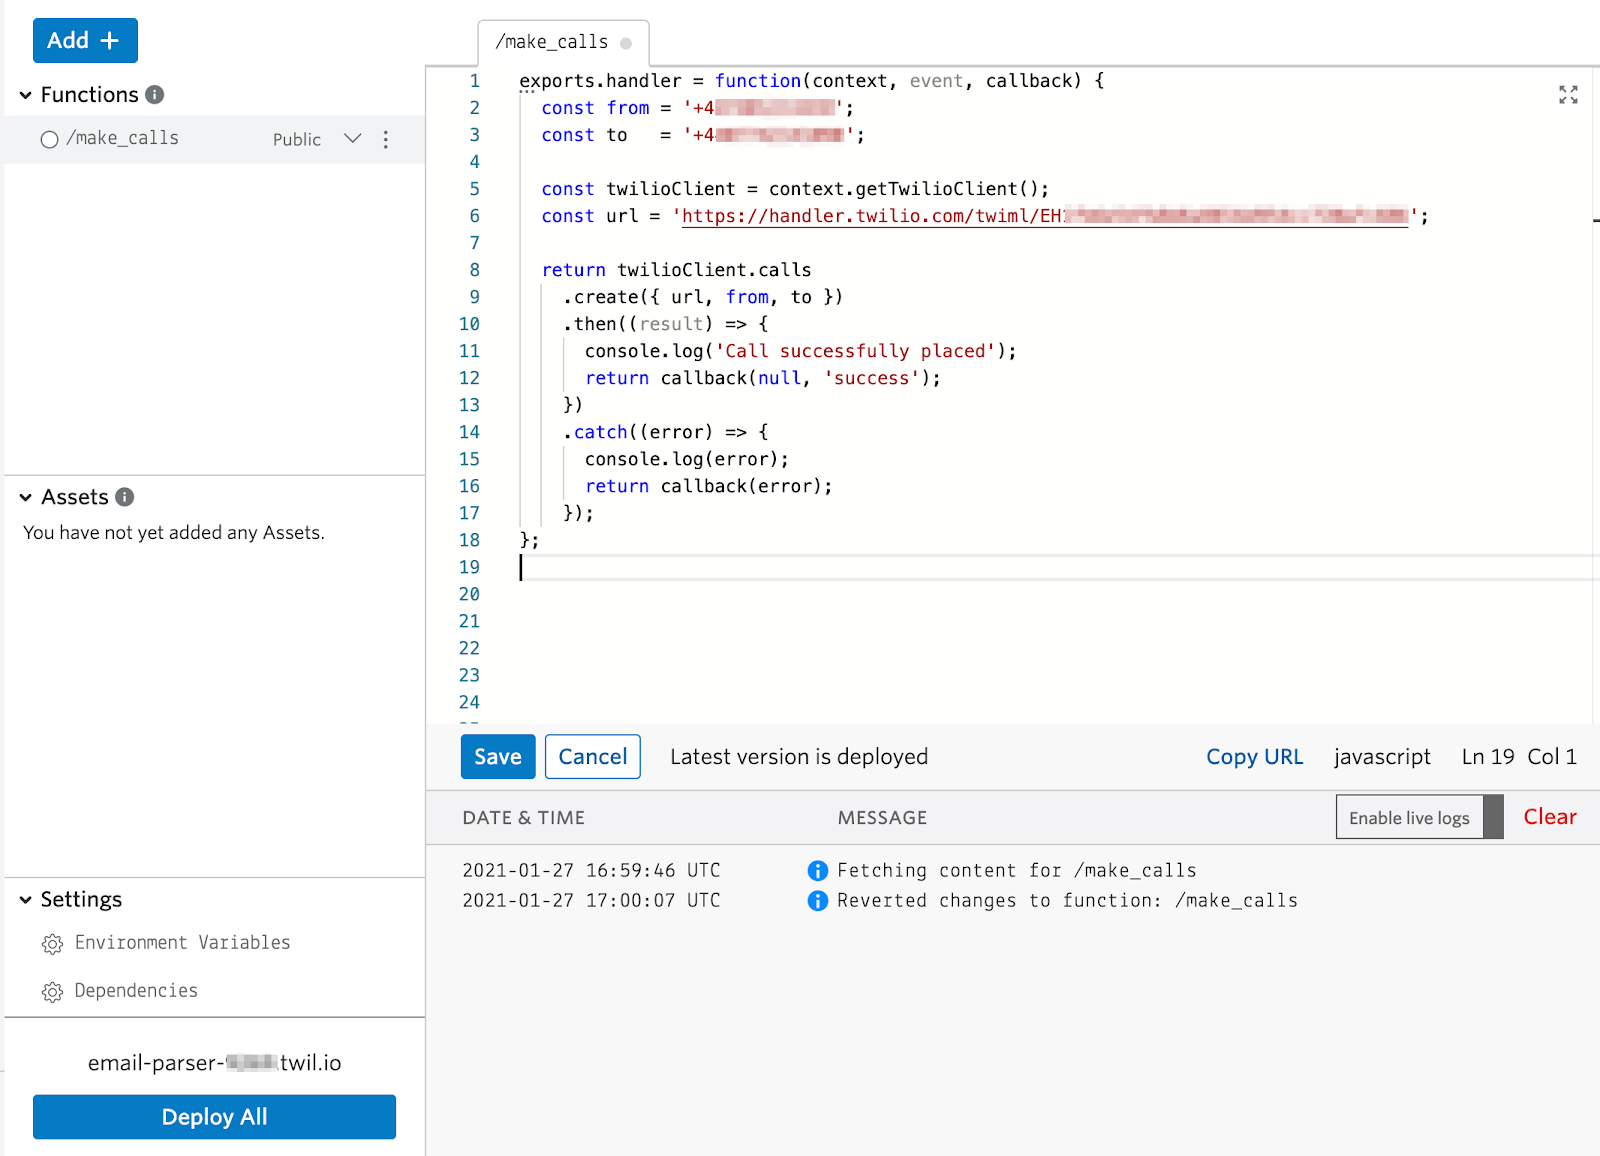
Task: Click the 2021-01-27 17:00:07 UTC log timestamp
Action: (591, 901)
